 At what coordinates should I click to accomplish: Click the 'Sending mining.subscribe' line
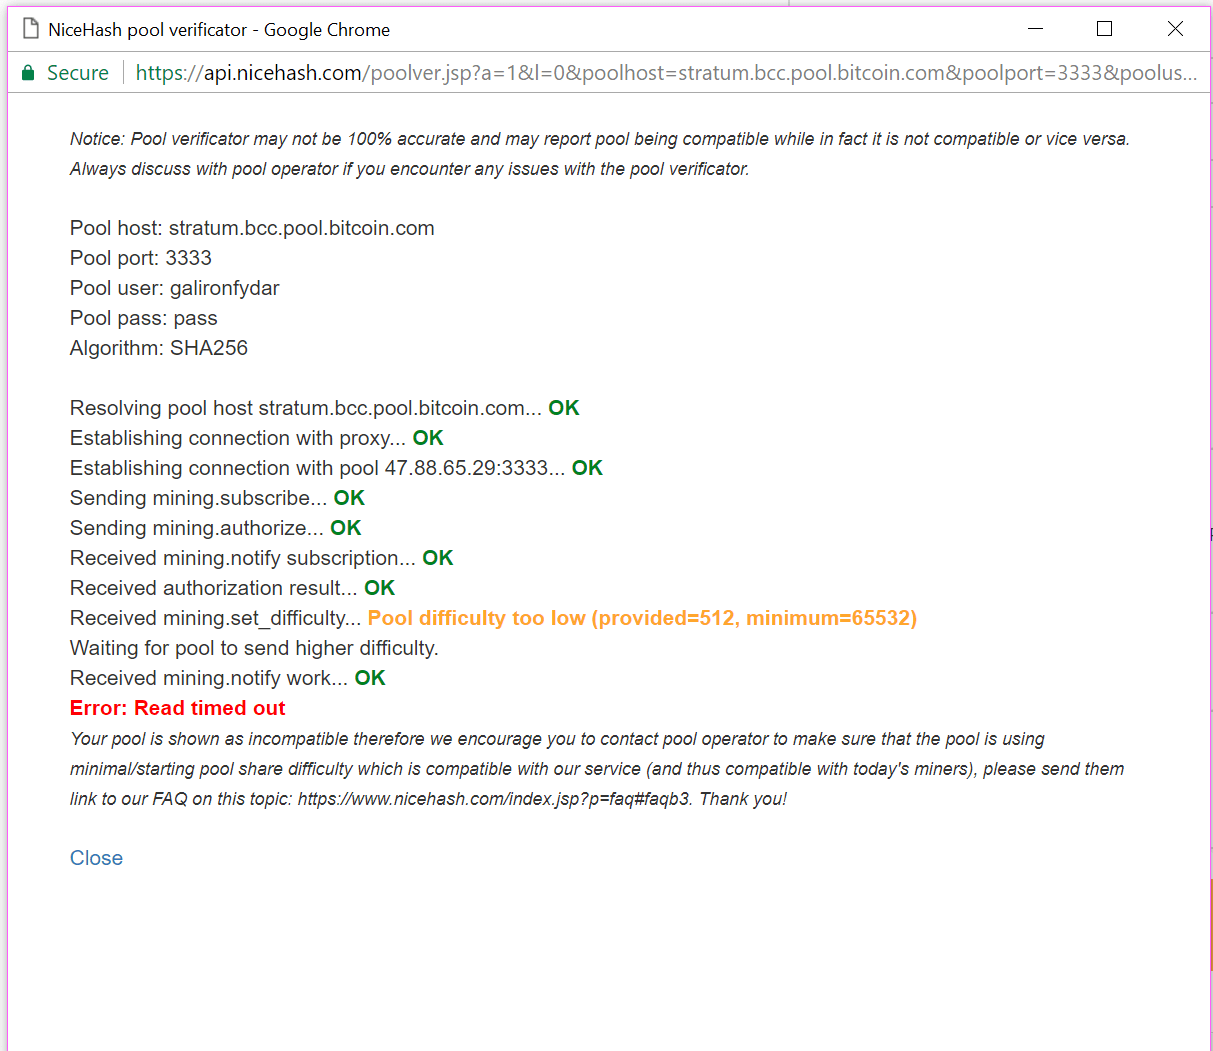tap(217, 498)
